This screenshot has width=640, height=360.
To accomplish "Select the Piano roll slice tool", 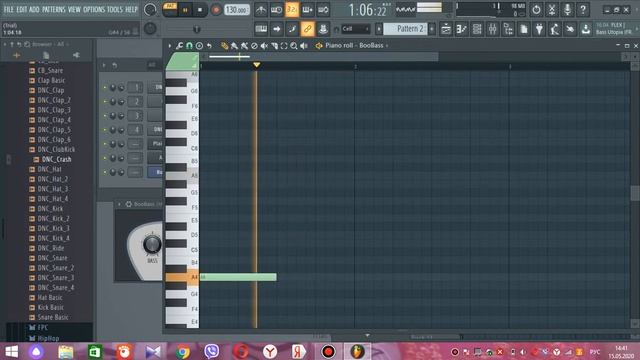I will (274, 46).
